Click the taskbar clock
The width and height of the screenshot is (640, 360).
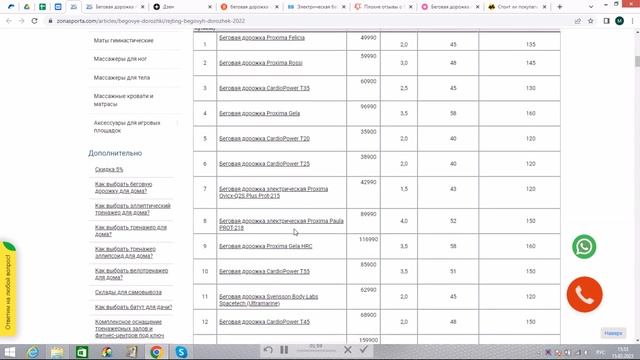(x=623, y=352)
